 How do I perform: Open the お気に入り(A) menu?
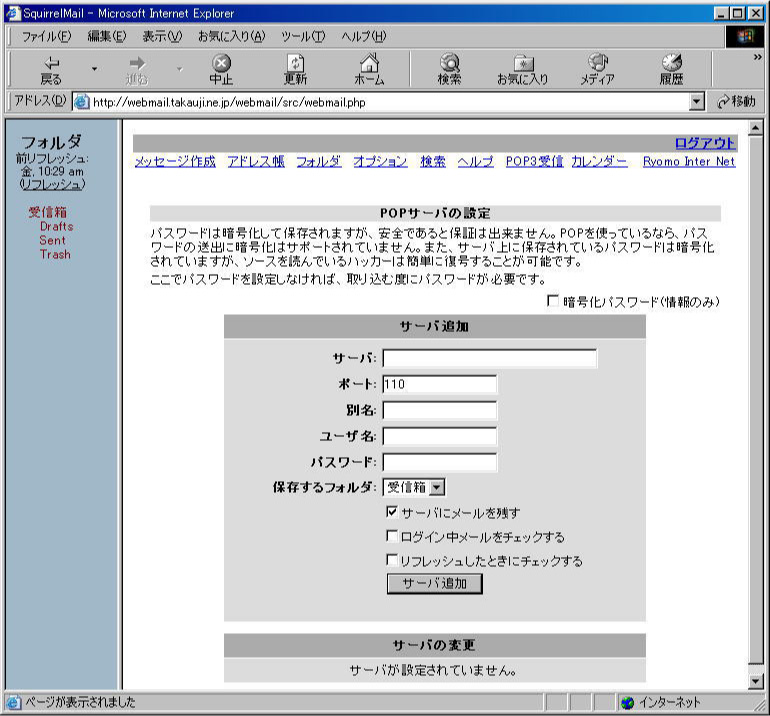click(231, 36)
